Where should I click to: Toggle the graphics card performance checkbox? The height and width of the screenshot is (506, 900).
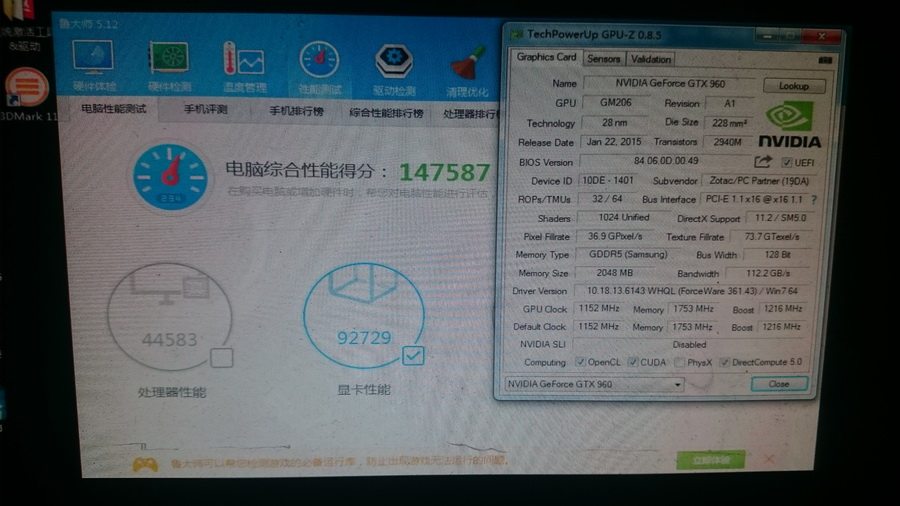click(413, 356)
